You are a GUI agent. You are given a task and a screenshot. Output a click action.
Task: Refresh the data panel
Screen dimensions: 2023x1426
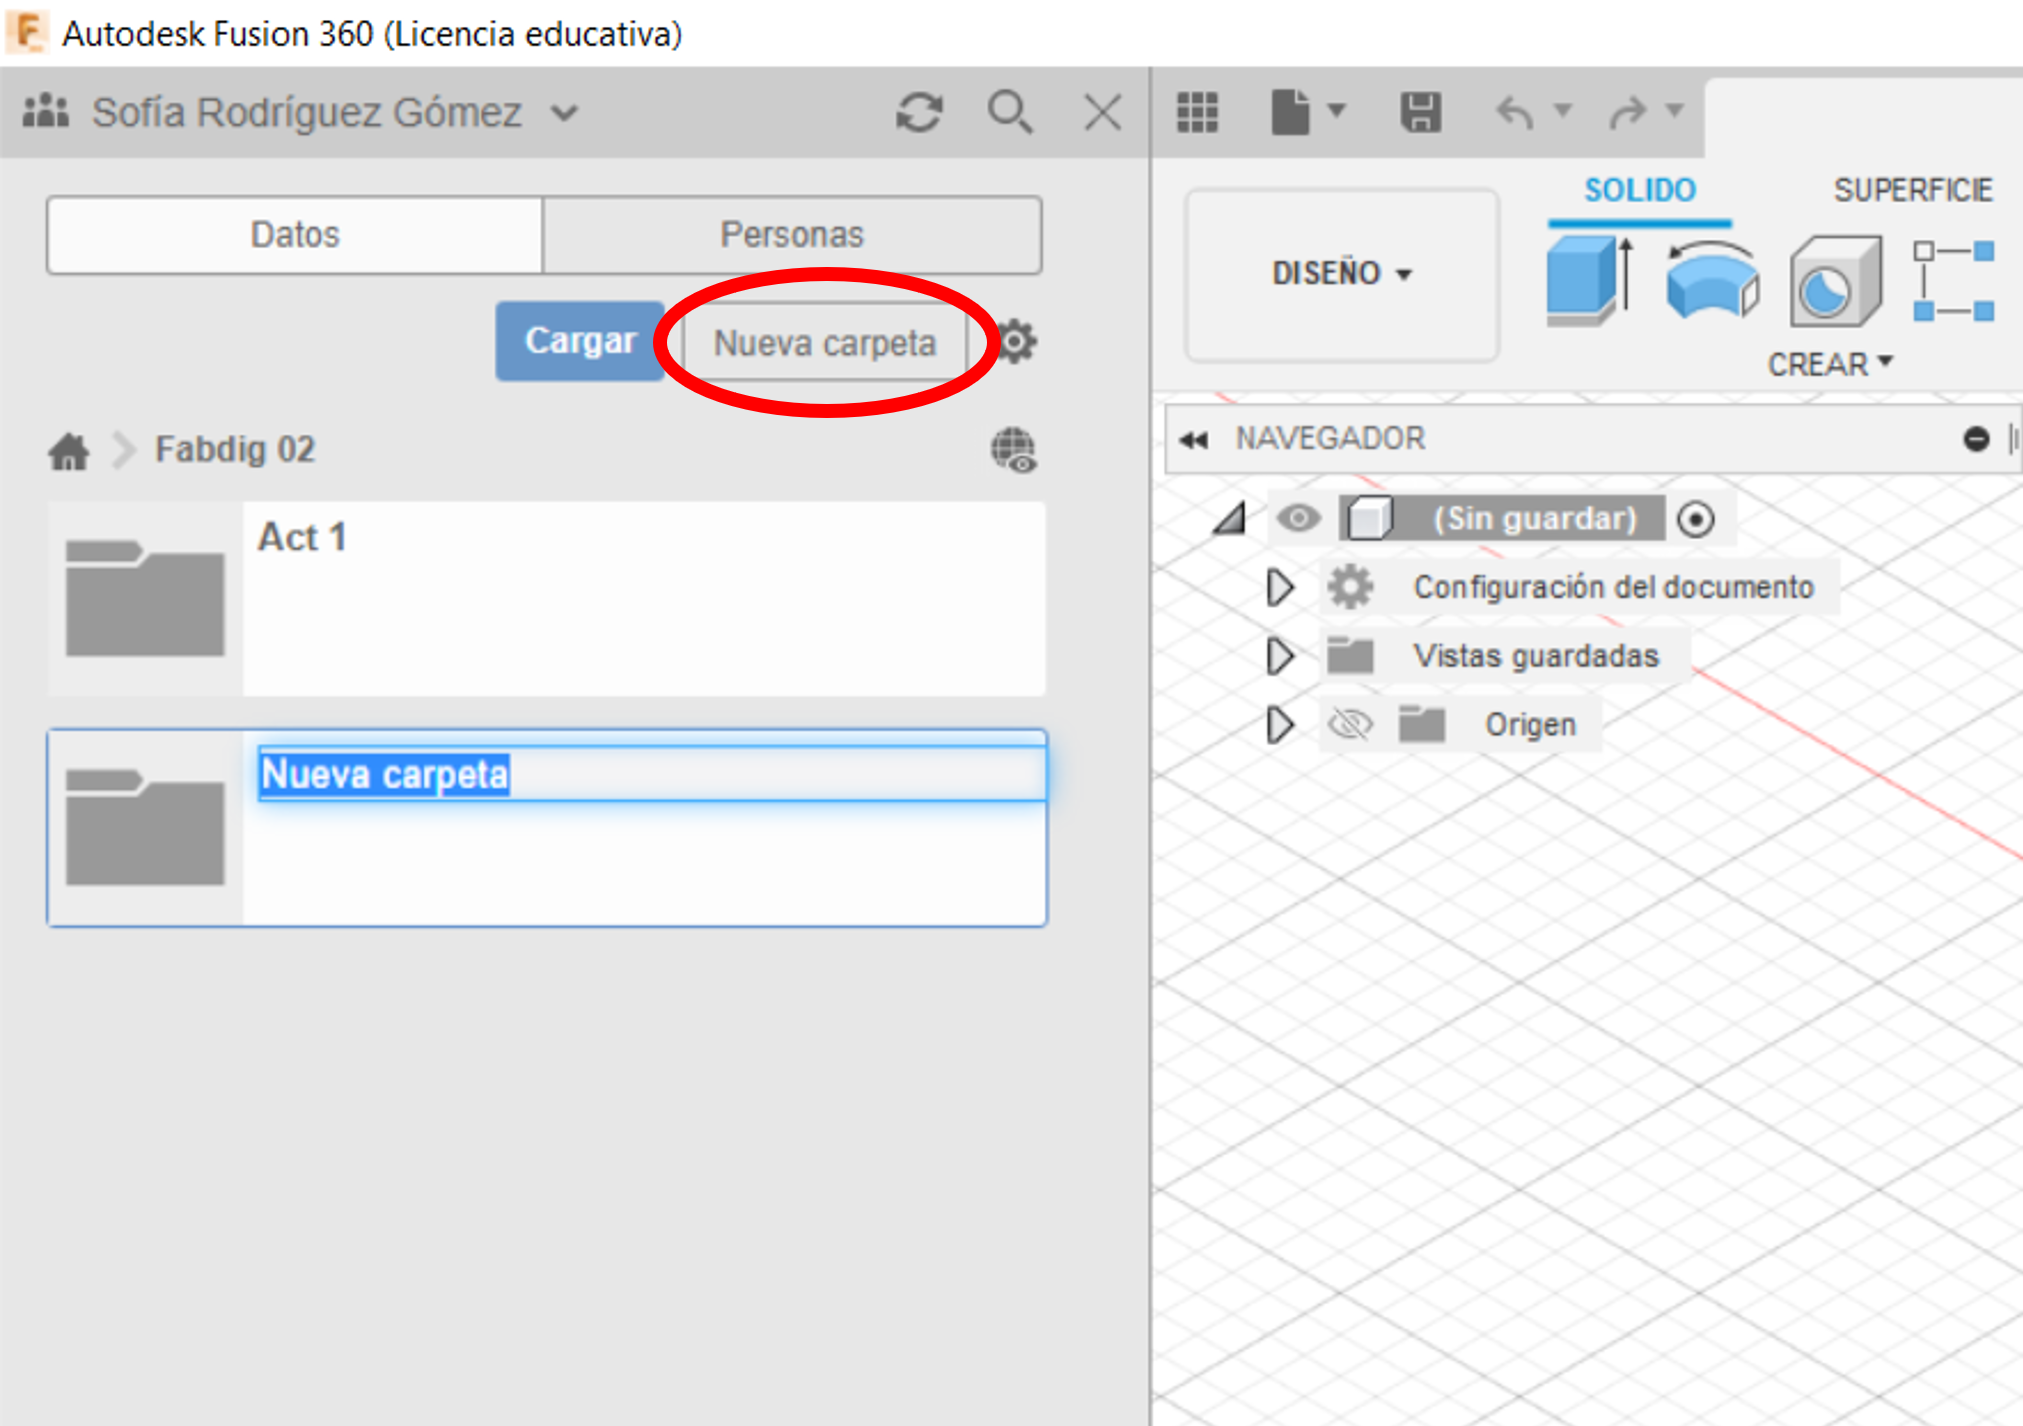point(918,112)
